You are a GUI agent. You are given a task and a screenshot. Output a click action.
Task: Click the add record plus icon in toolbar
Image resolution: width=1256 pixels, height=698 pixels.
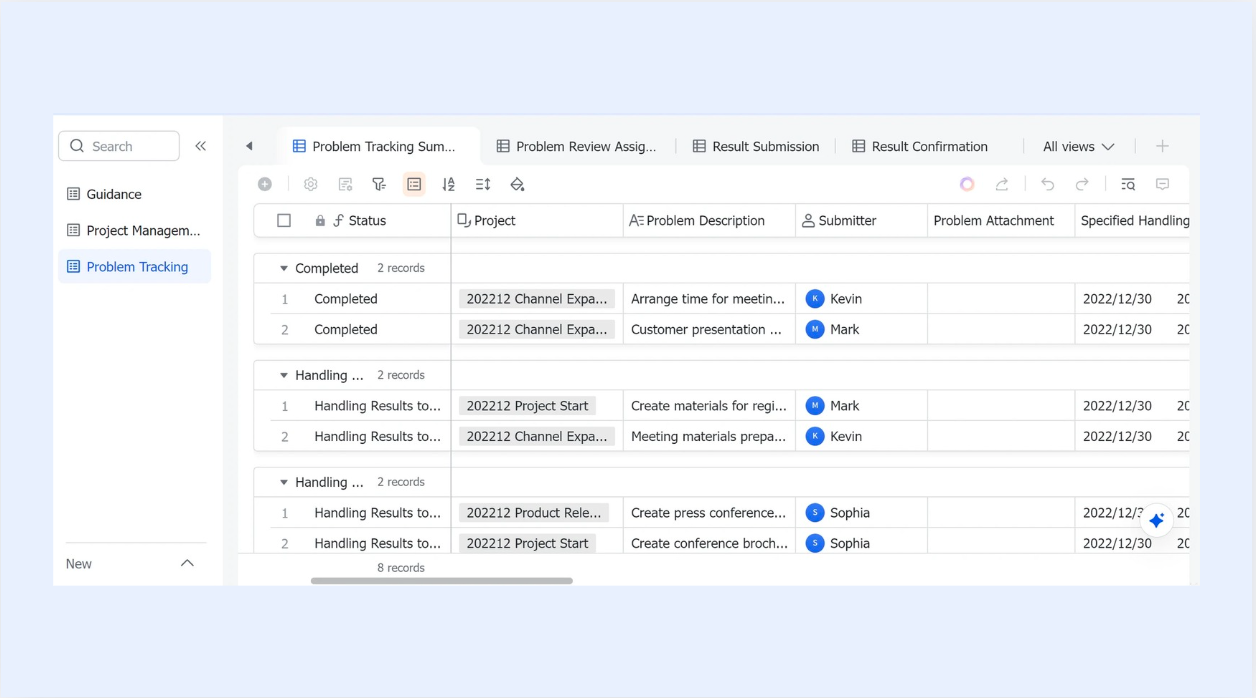tap(265, 184)
